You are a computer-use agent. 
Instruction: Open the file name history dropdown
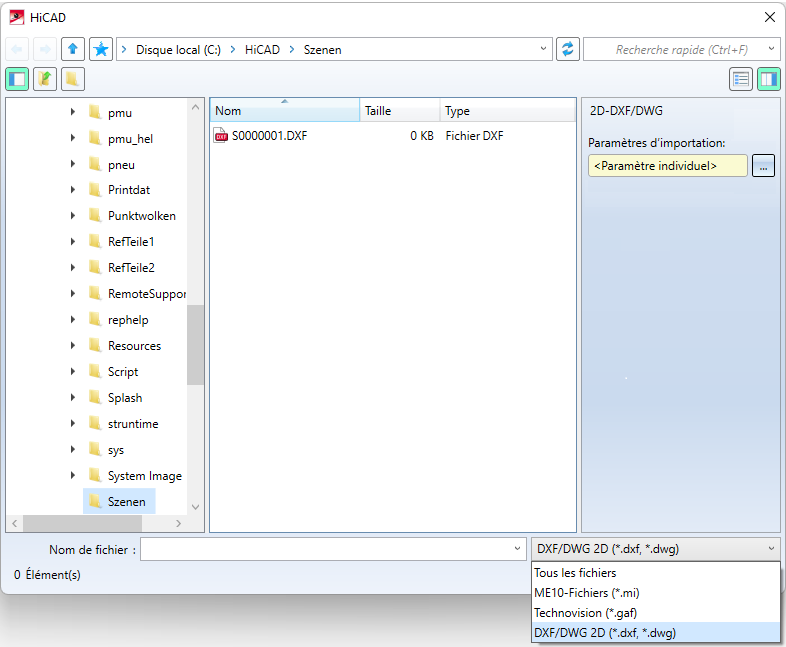[517, 549]
